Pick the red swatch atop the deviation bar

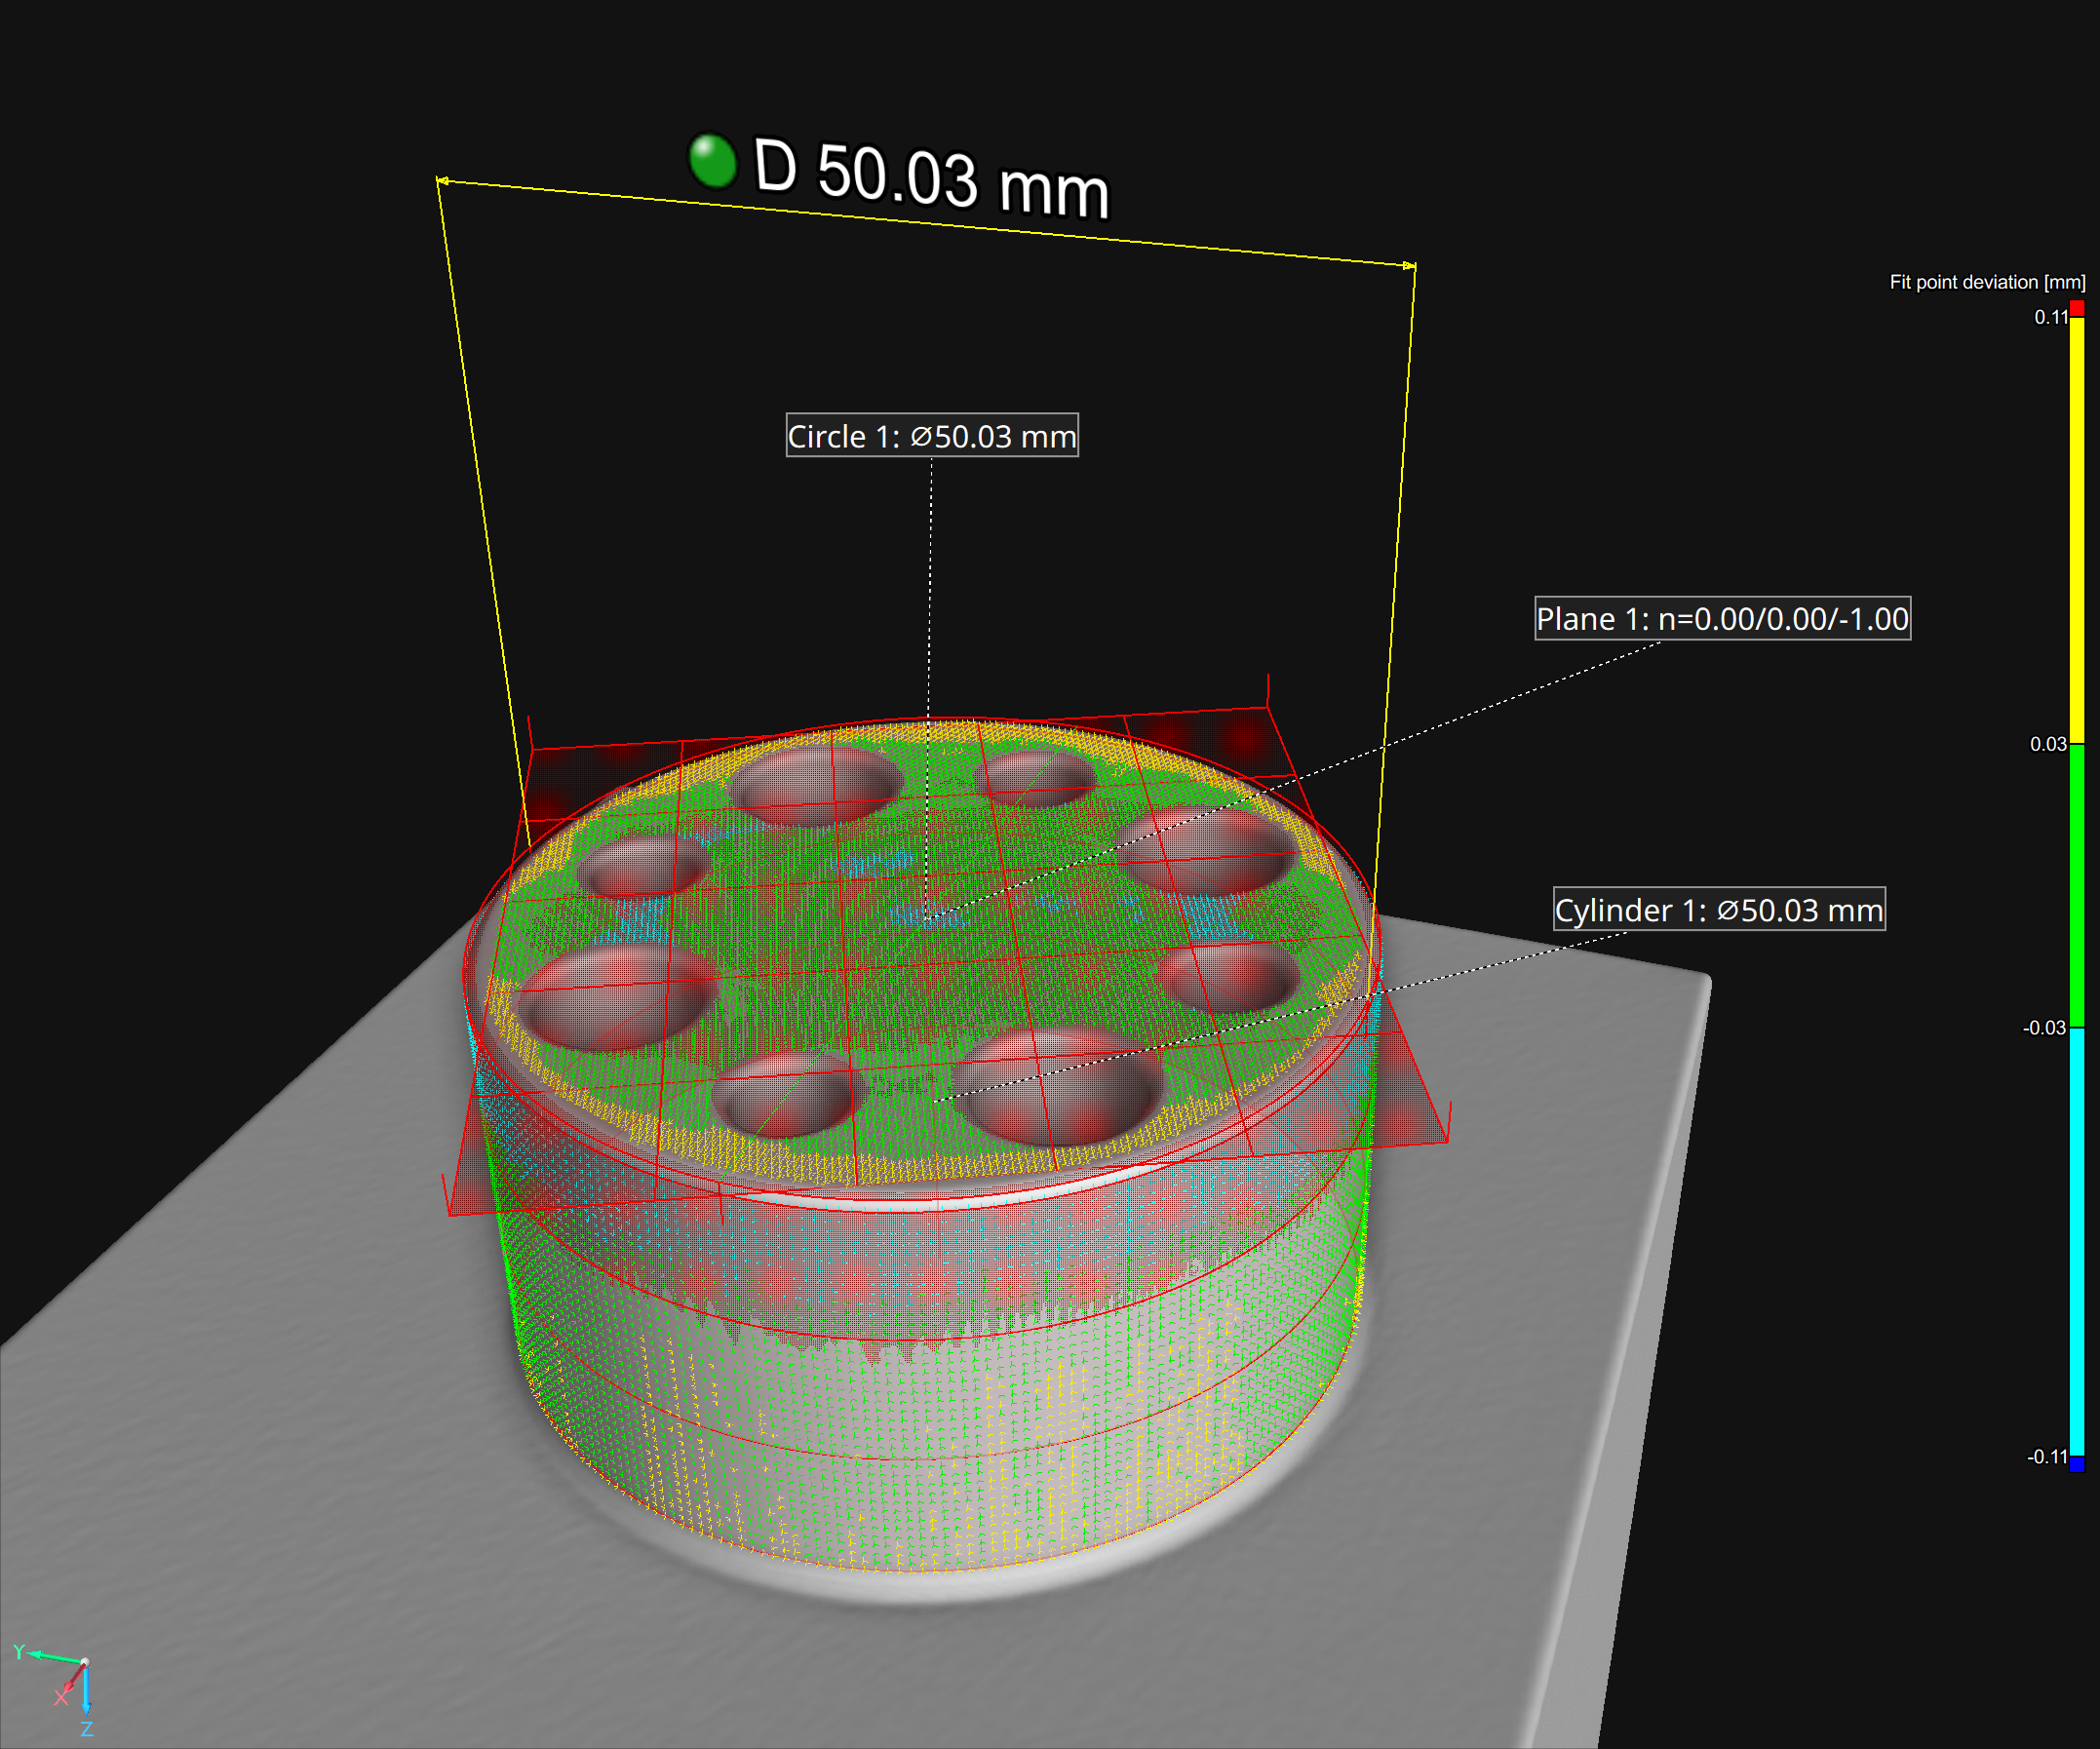2077,308
